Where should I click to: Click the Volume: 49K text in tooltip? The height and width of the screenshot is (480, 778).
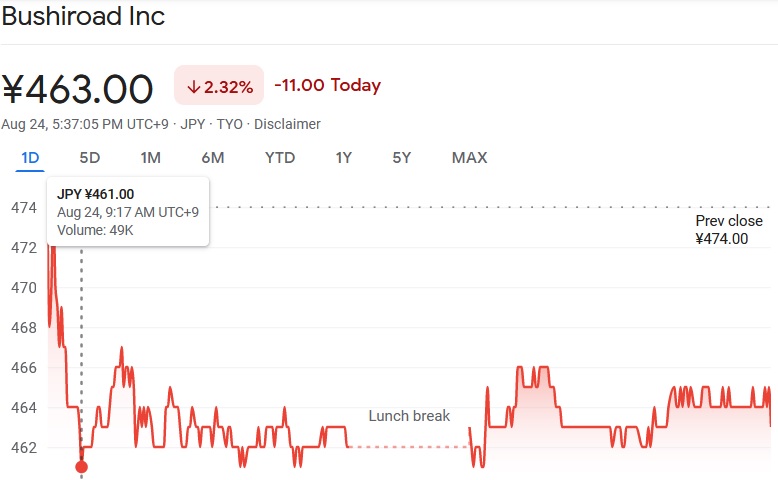point(95,230)
